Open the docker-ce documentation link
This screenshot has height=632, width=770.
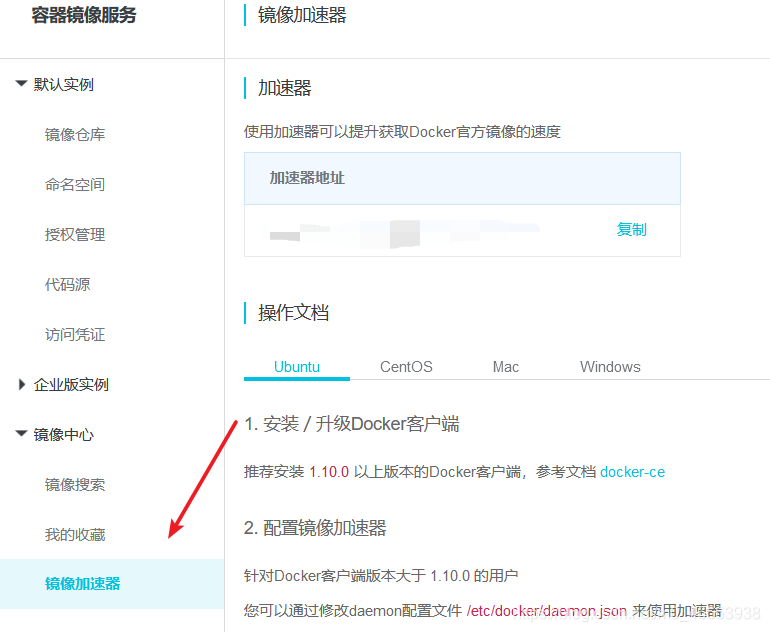[632, 472]
